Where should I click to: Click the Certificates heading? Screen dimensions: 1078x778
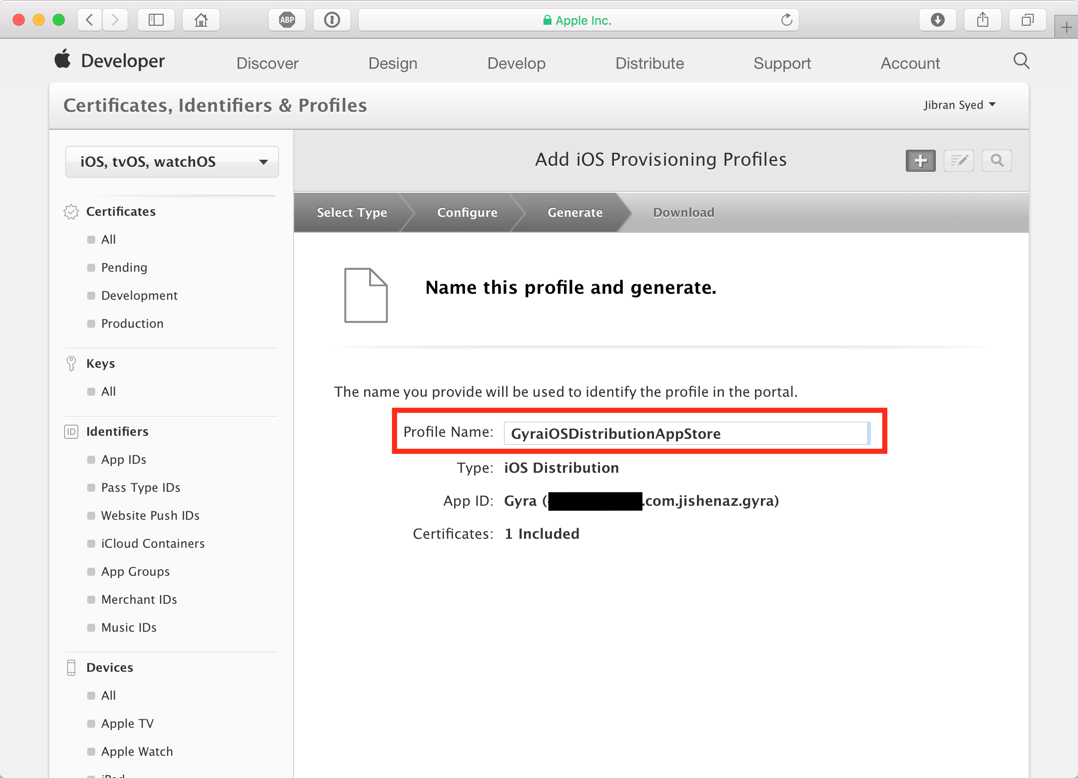121,212
